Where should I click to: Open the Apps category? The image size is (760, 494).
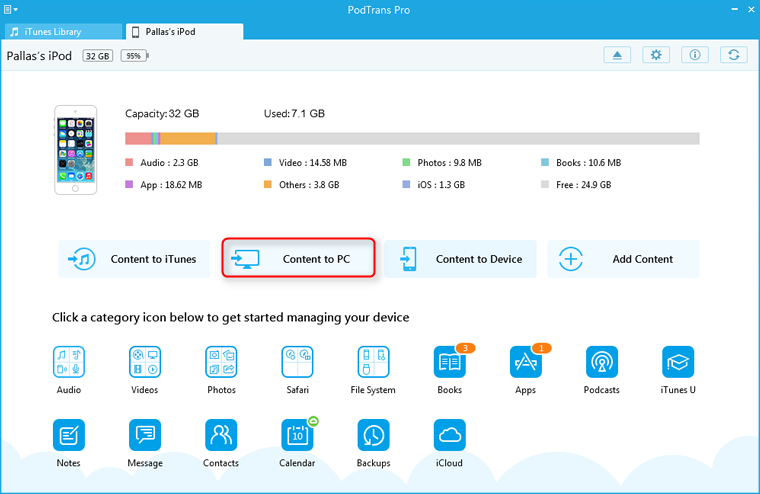[526, 362]
